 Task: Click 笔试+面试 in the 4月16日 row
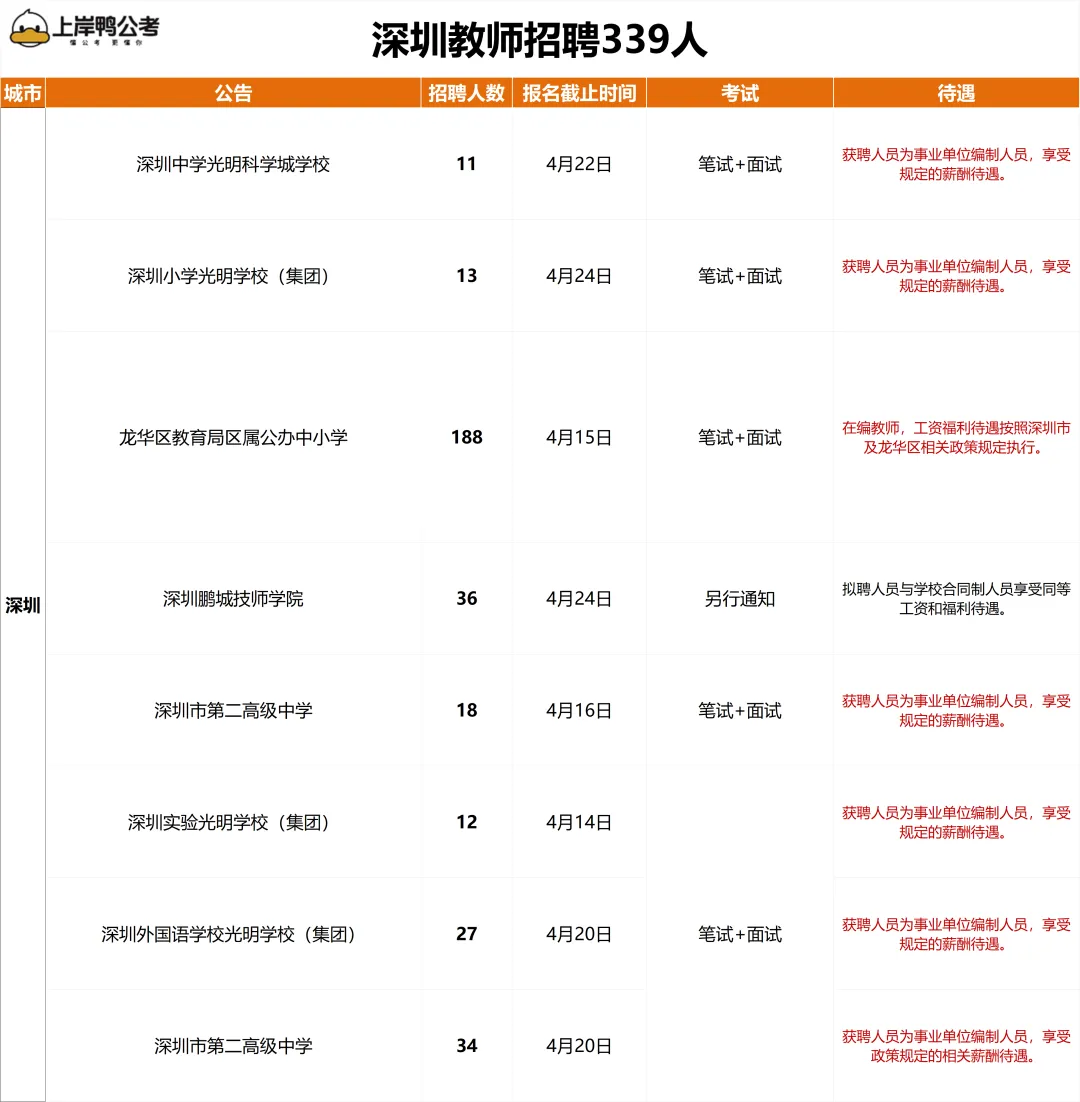[x=740, y=711]
